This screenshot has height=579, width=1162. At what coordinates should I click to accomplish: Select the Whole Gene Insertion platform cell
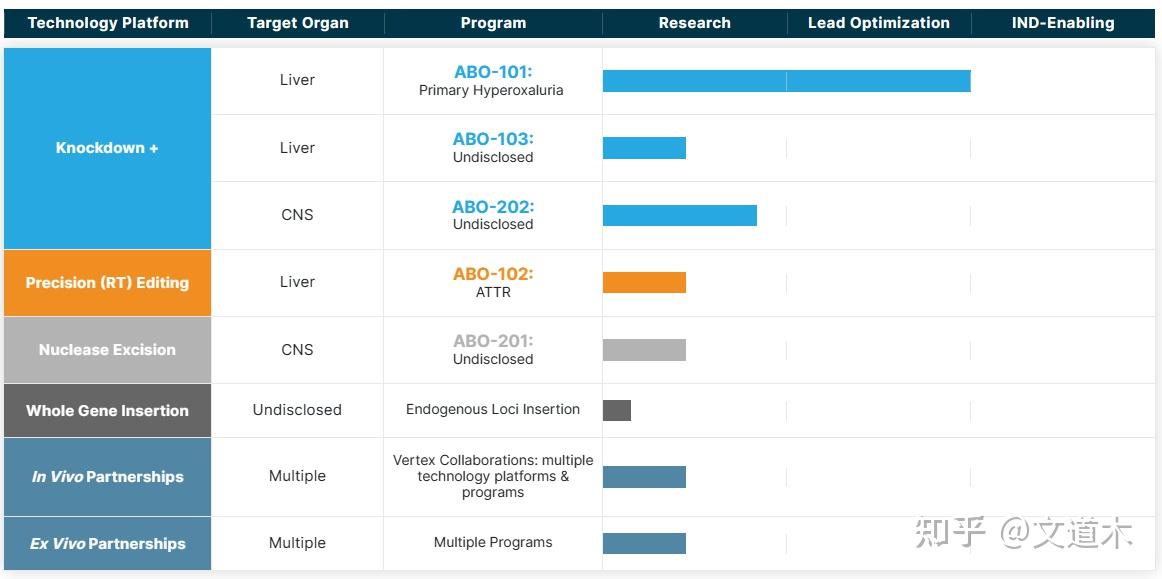107,410
